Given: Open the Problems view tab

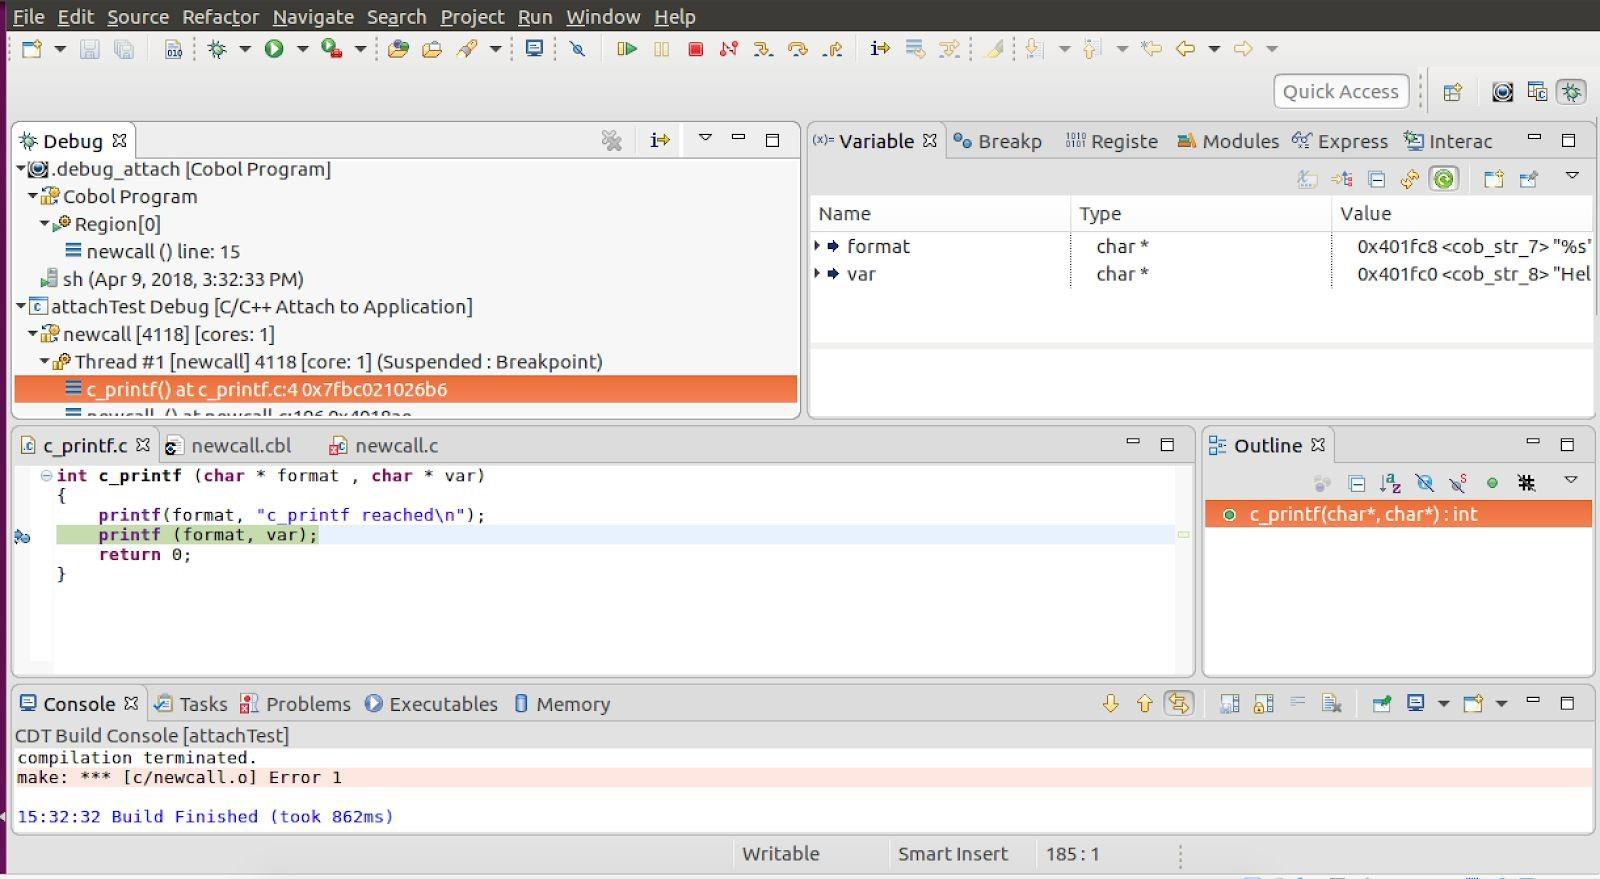Looking at the screenshot, I should click(x=307, y=704).
